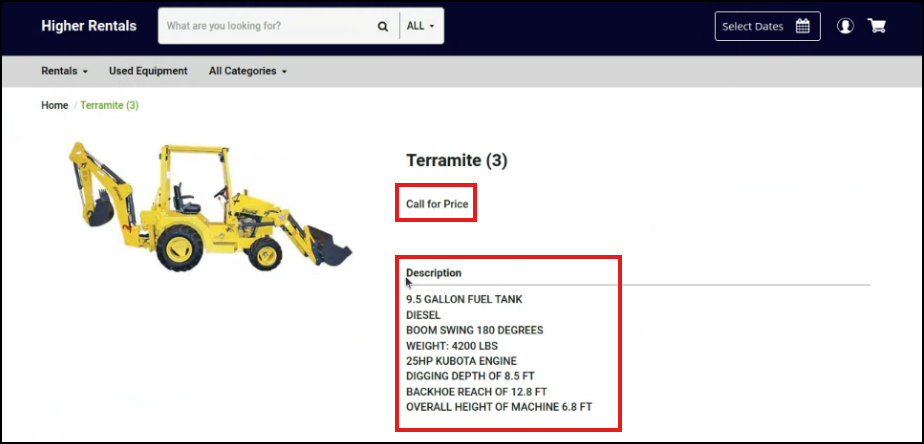Navigate to Home via breadcrumb
924x444 pixels.
click(x=54, y=105)
